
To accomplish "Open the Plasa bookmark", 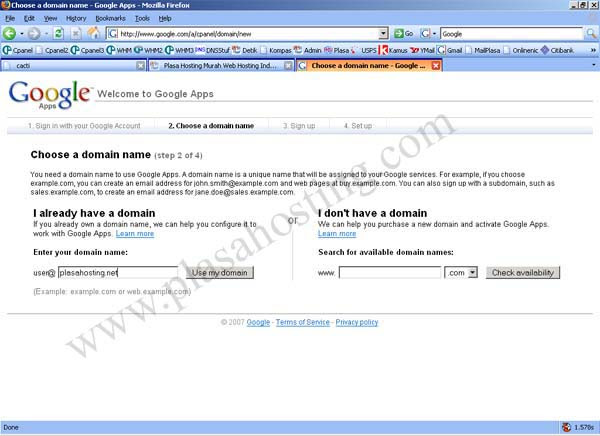I will [x=337, y=50].
